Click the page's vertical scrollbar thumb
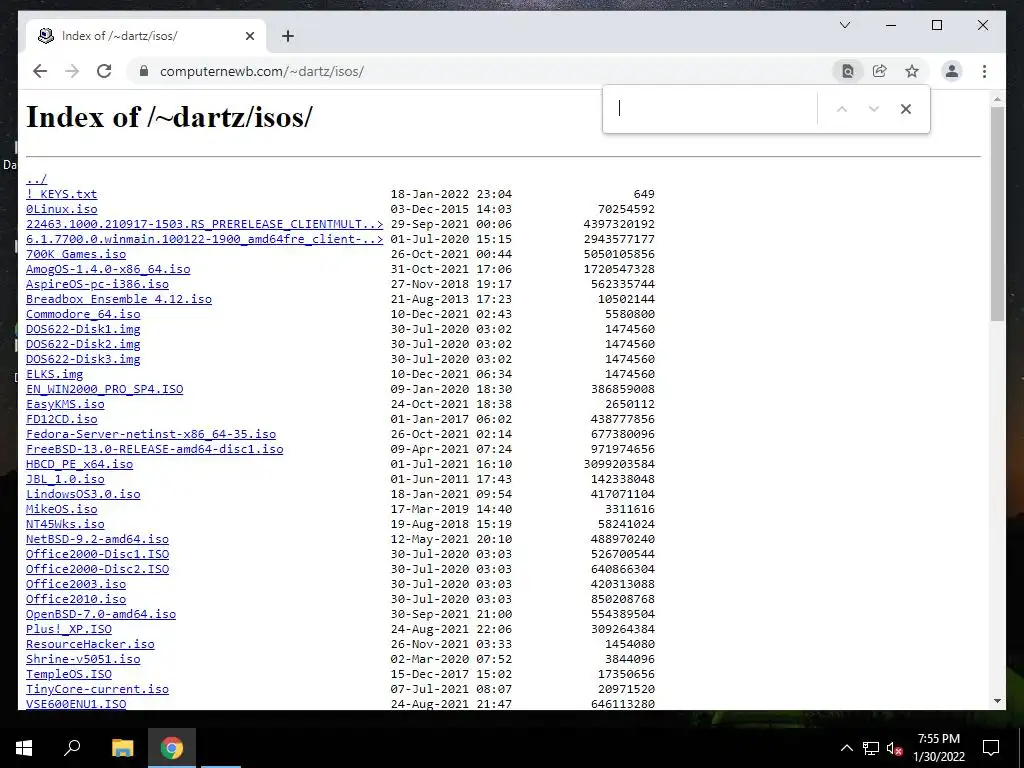This screenshot has width=1024, height=768. 997,214
